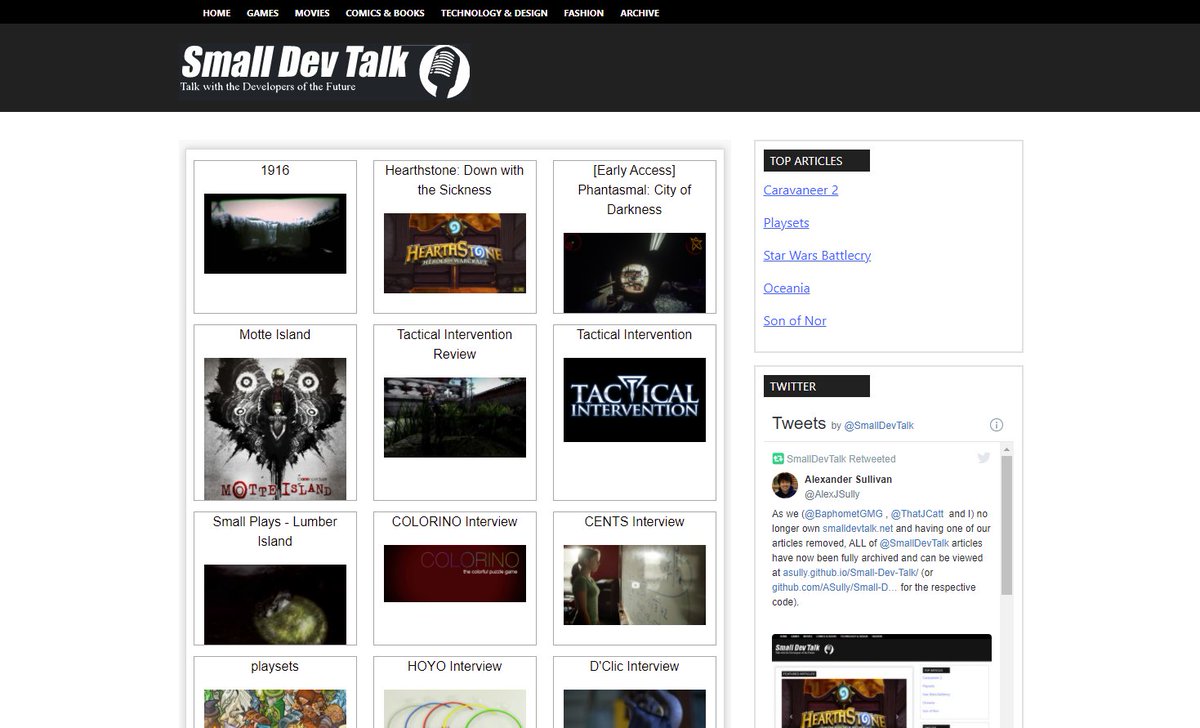The width and height of the screenshot is (1200, 728).
Task: Open the Playsets top article link
Action: click(786, 223)
